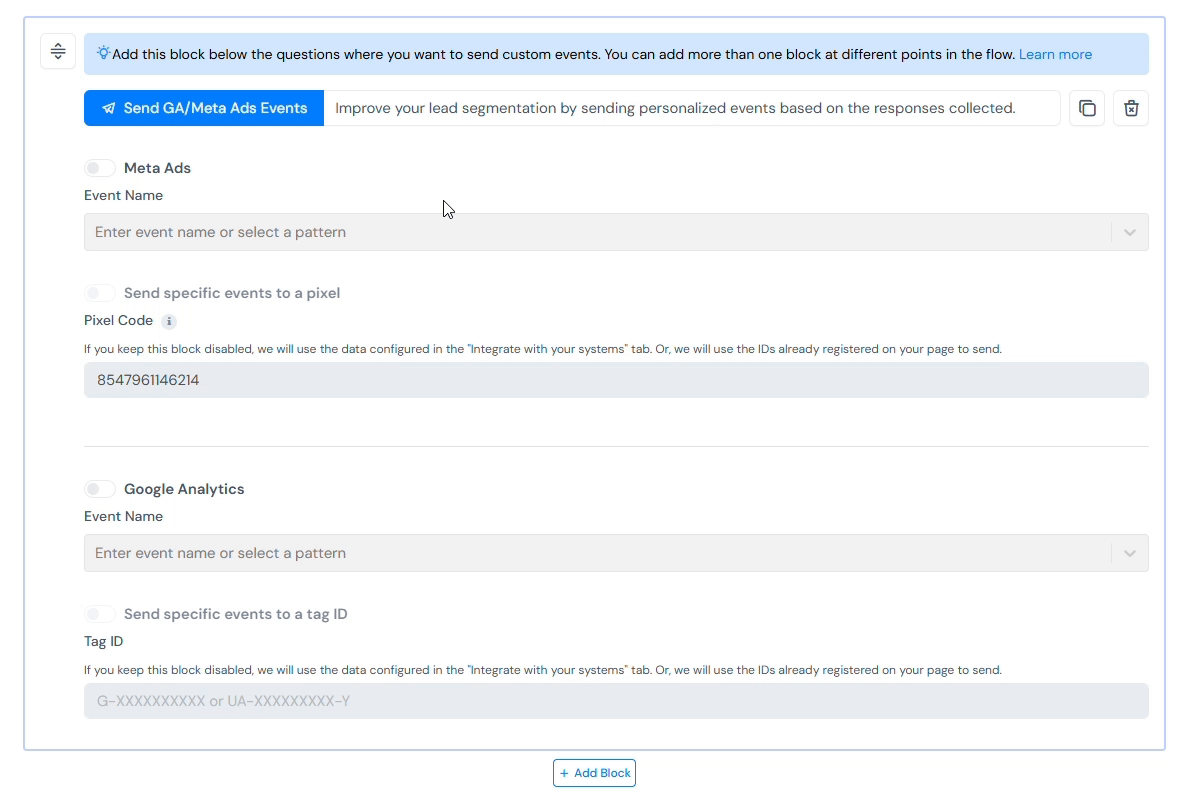This screenshot has height=792, width=1184.
Task: Open the Google Analytics event name dropdown arrow
Action: [1130, 553]
